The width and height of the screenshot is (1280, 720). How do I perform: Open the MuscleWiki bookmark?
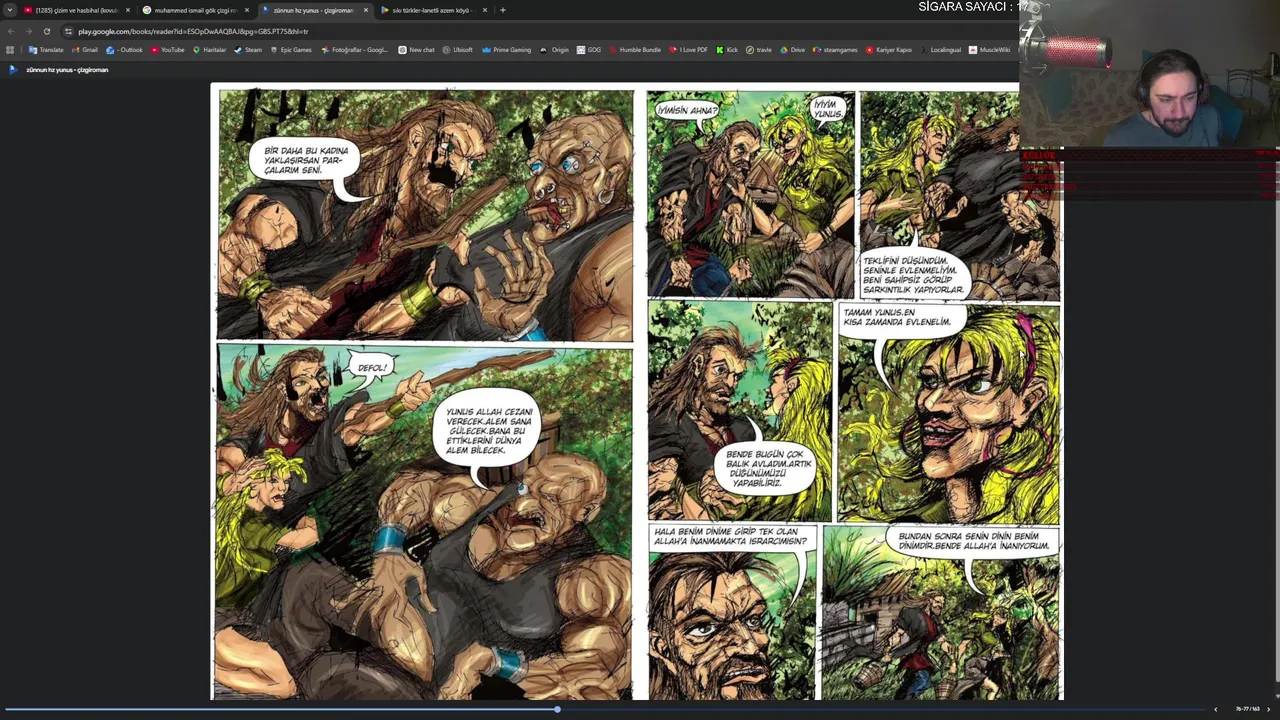coord(990,50)
